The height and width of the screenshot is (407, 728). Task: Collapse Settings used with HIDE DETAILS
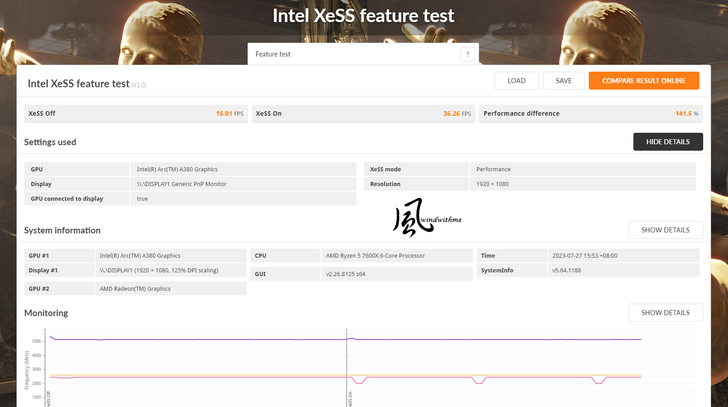pyautogui.click(x=667, y=142)
